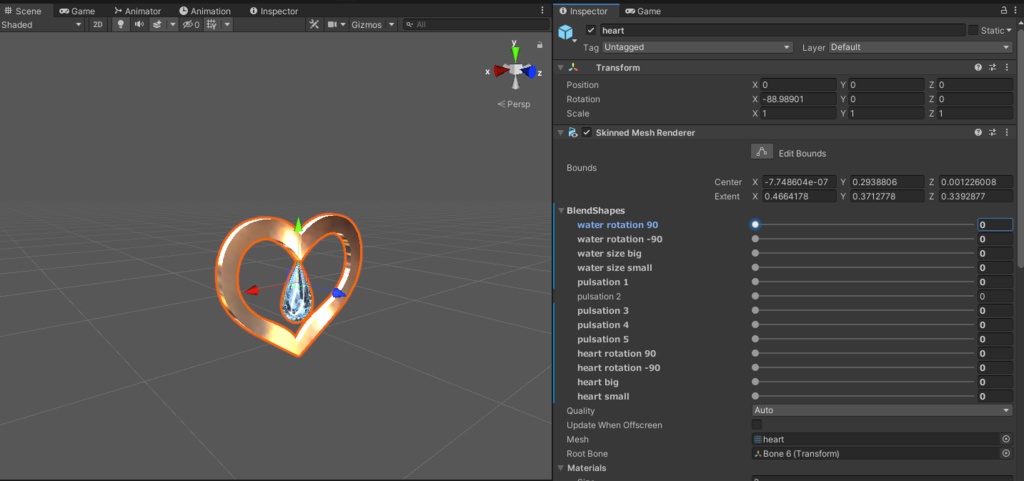
Task: Click the green Y axis on orientation gizmo
Action: click(x=515, y=52)
